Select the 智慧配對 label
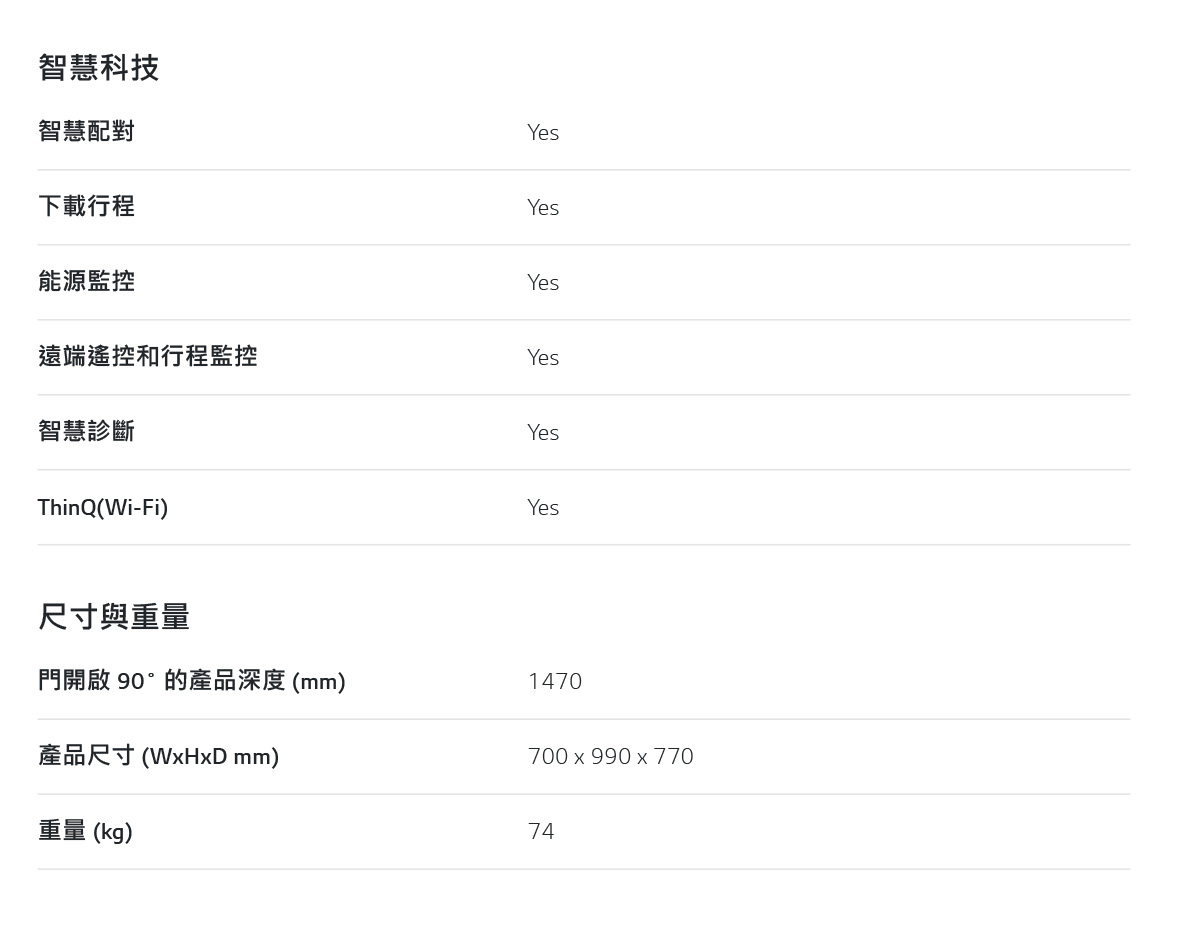Screen dimensions: 1182x927 pos(87,131)
